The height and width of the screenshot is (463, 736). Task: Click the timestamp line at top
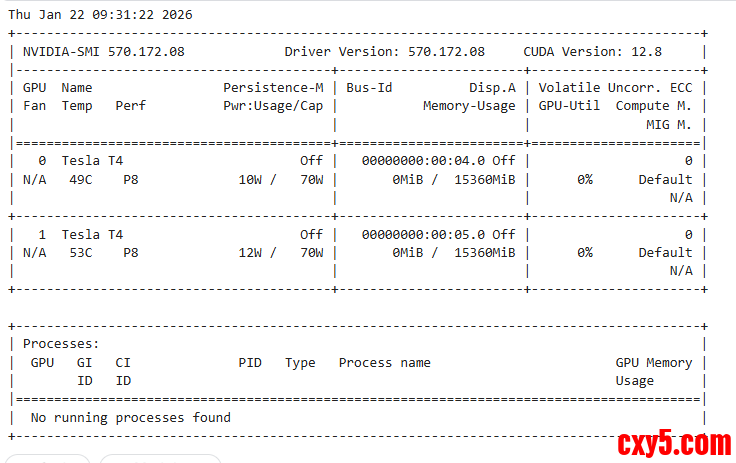[100, 15]
